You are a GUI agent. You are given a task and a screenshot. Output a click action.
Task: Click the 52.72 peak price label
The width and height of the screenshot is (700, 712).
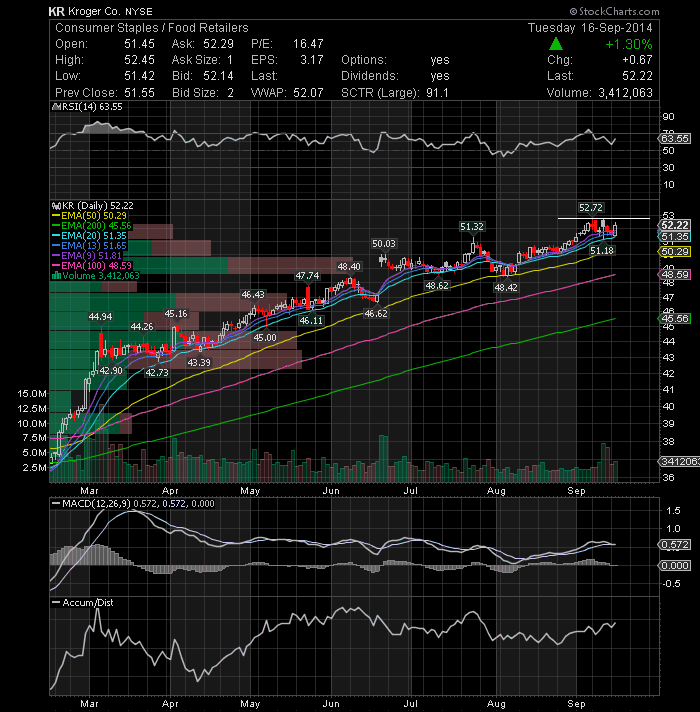point(591,208)
